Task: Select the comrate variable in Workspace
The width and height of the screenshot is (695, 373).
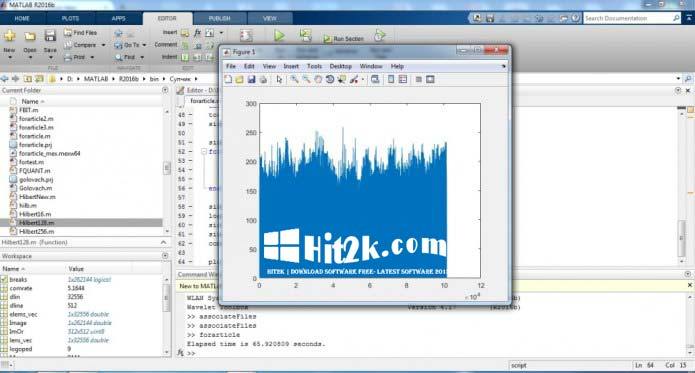Action: coord(20,288)
